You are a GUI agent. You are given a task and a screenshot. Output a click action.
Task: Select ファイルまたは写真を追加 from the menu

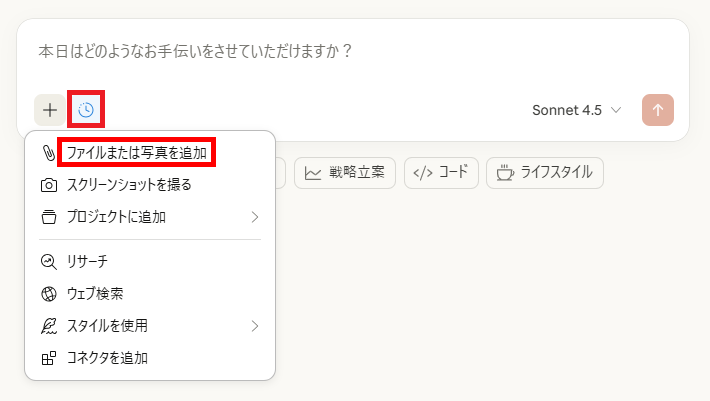(x=137, y=153)
